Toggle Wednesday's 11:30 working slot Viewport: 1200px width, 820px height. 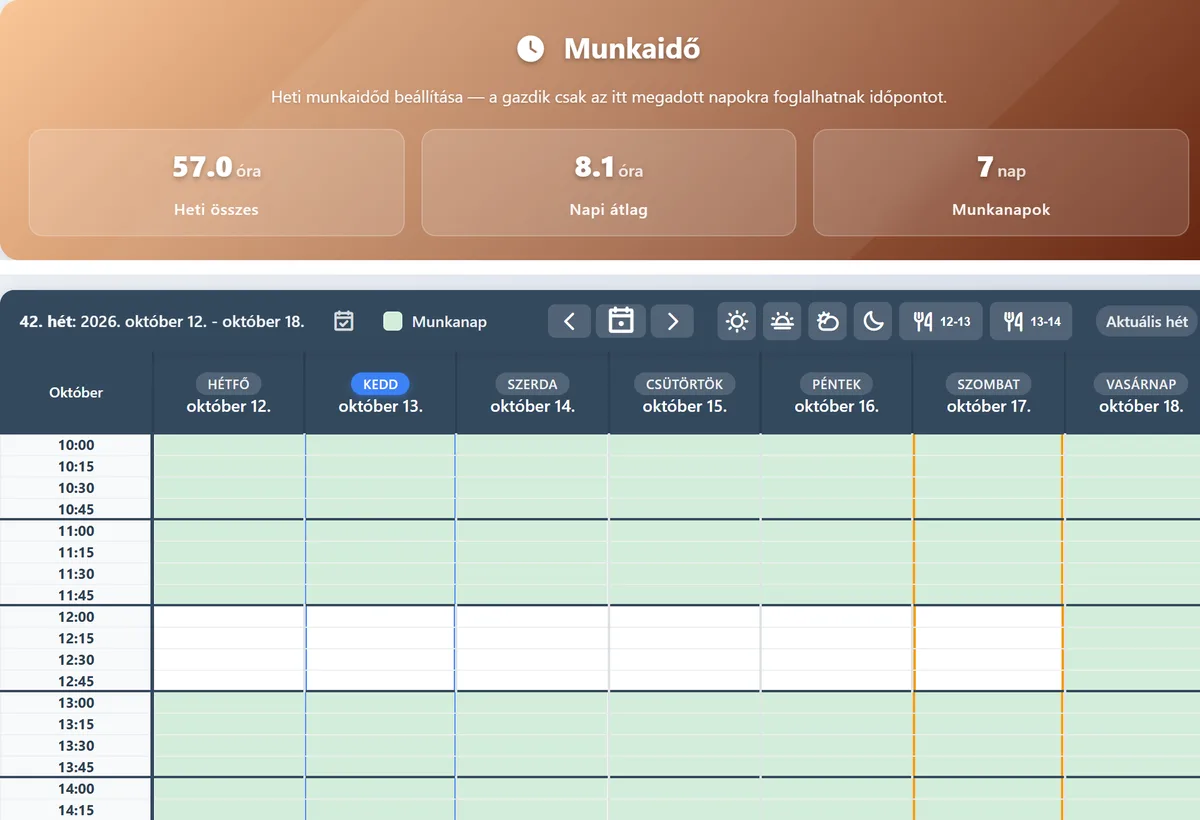point(533,574)
